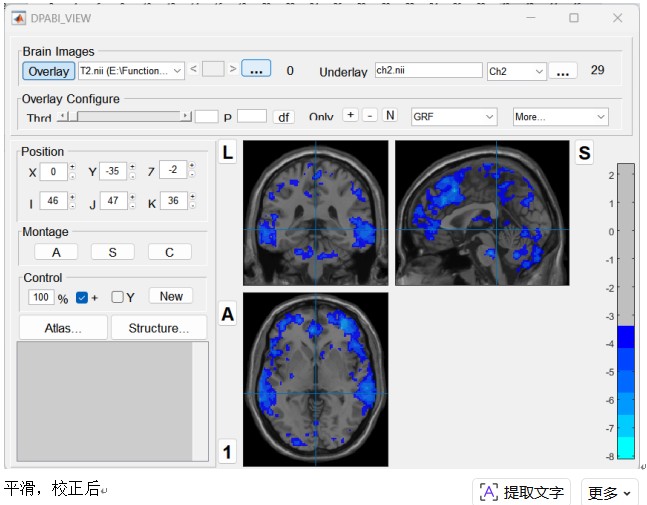Toggle the crosshair '+' checkbox
Image resolution: width=647 pixels, height=505 pixels.
click(x=82, y=297)
